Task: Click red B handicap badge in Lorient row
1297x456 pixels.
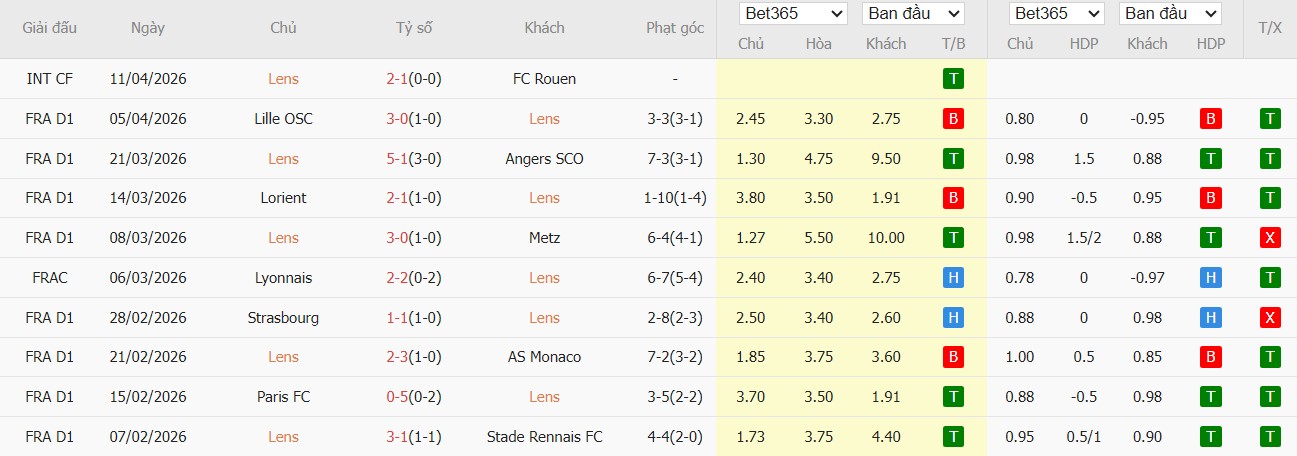Action: 1211,198
